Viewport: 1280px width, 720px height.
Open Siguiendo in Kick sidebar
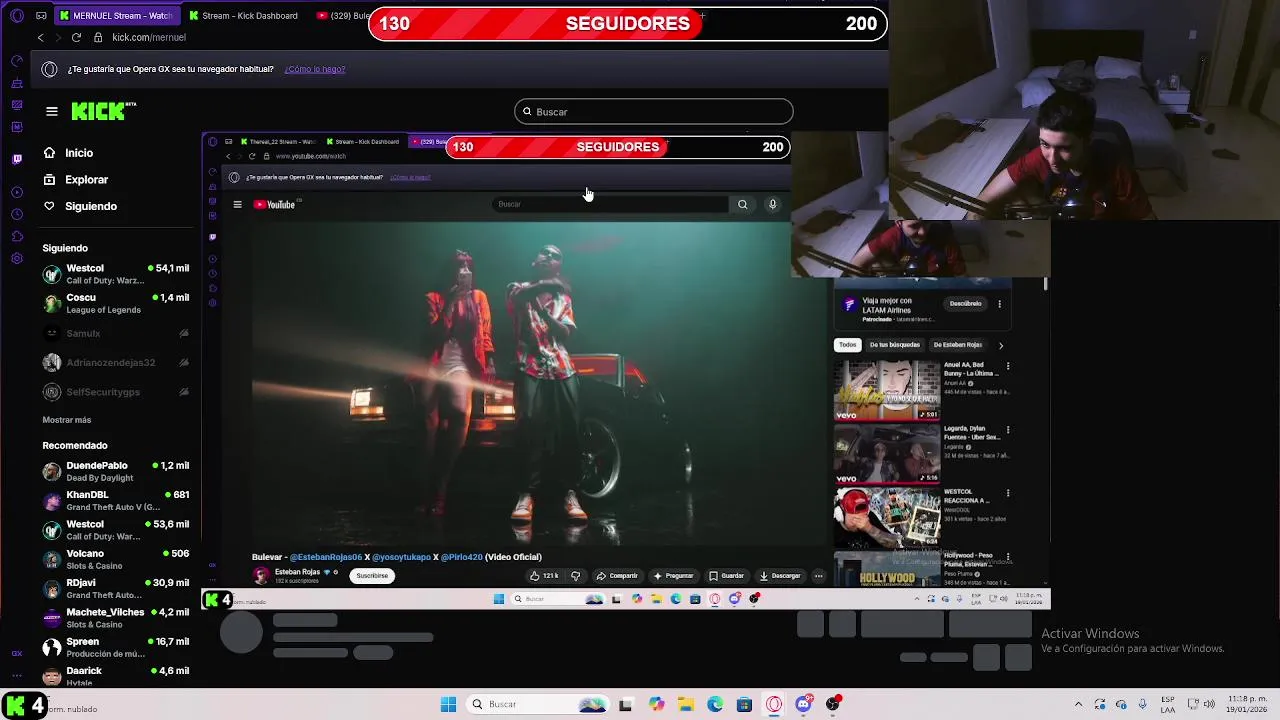tap(80, 206)
